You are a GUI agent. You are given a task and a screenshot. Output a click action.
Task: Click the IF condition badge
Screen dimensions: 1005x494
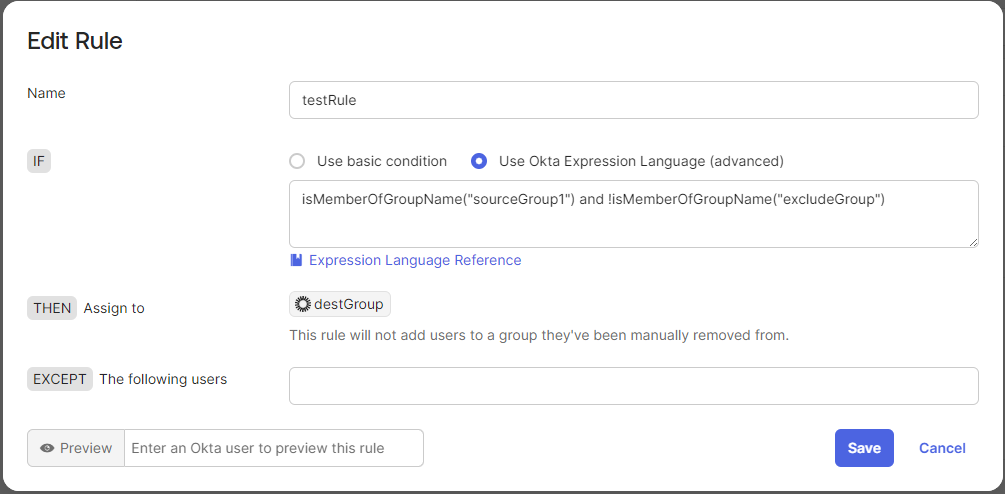pyautogui.click(x=39, y=161)
